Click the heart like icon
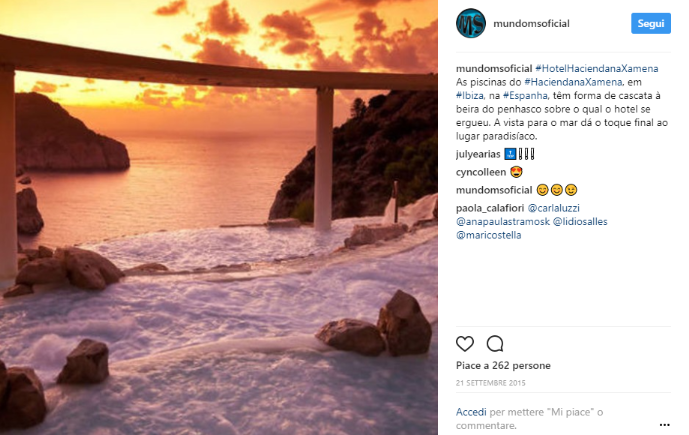Viewport: 689px width, 435px height. (464, 344)
